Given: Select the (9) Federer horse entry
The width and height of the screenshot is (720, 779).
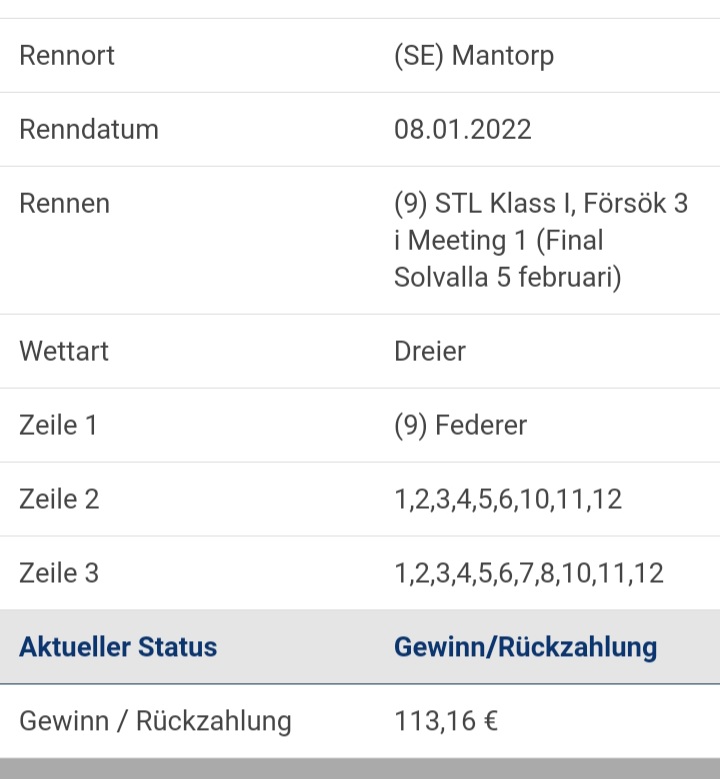Looking at the screenshot, I should click(460, 426).
